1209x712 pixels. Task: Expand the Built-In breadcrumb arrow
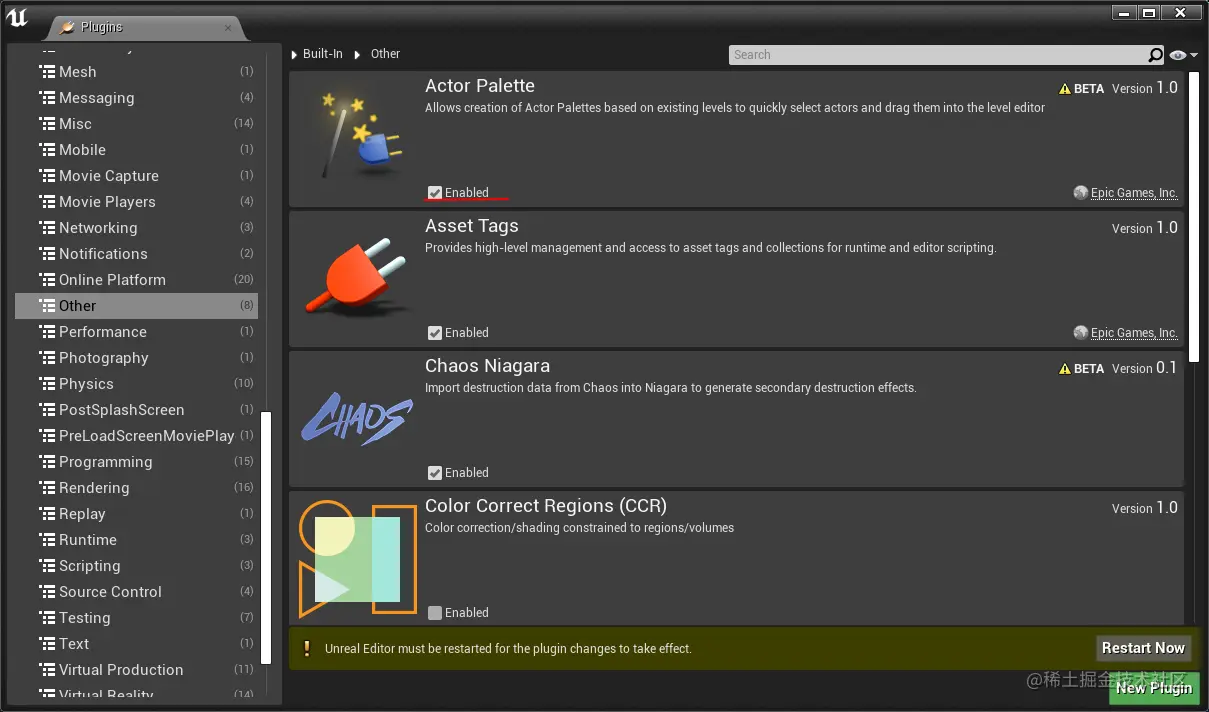[295, 54]
